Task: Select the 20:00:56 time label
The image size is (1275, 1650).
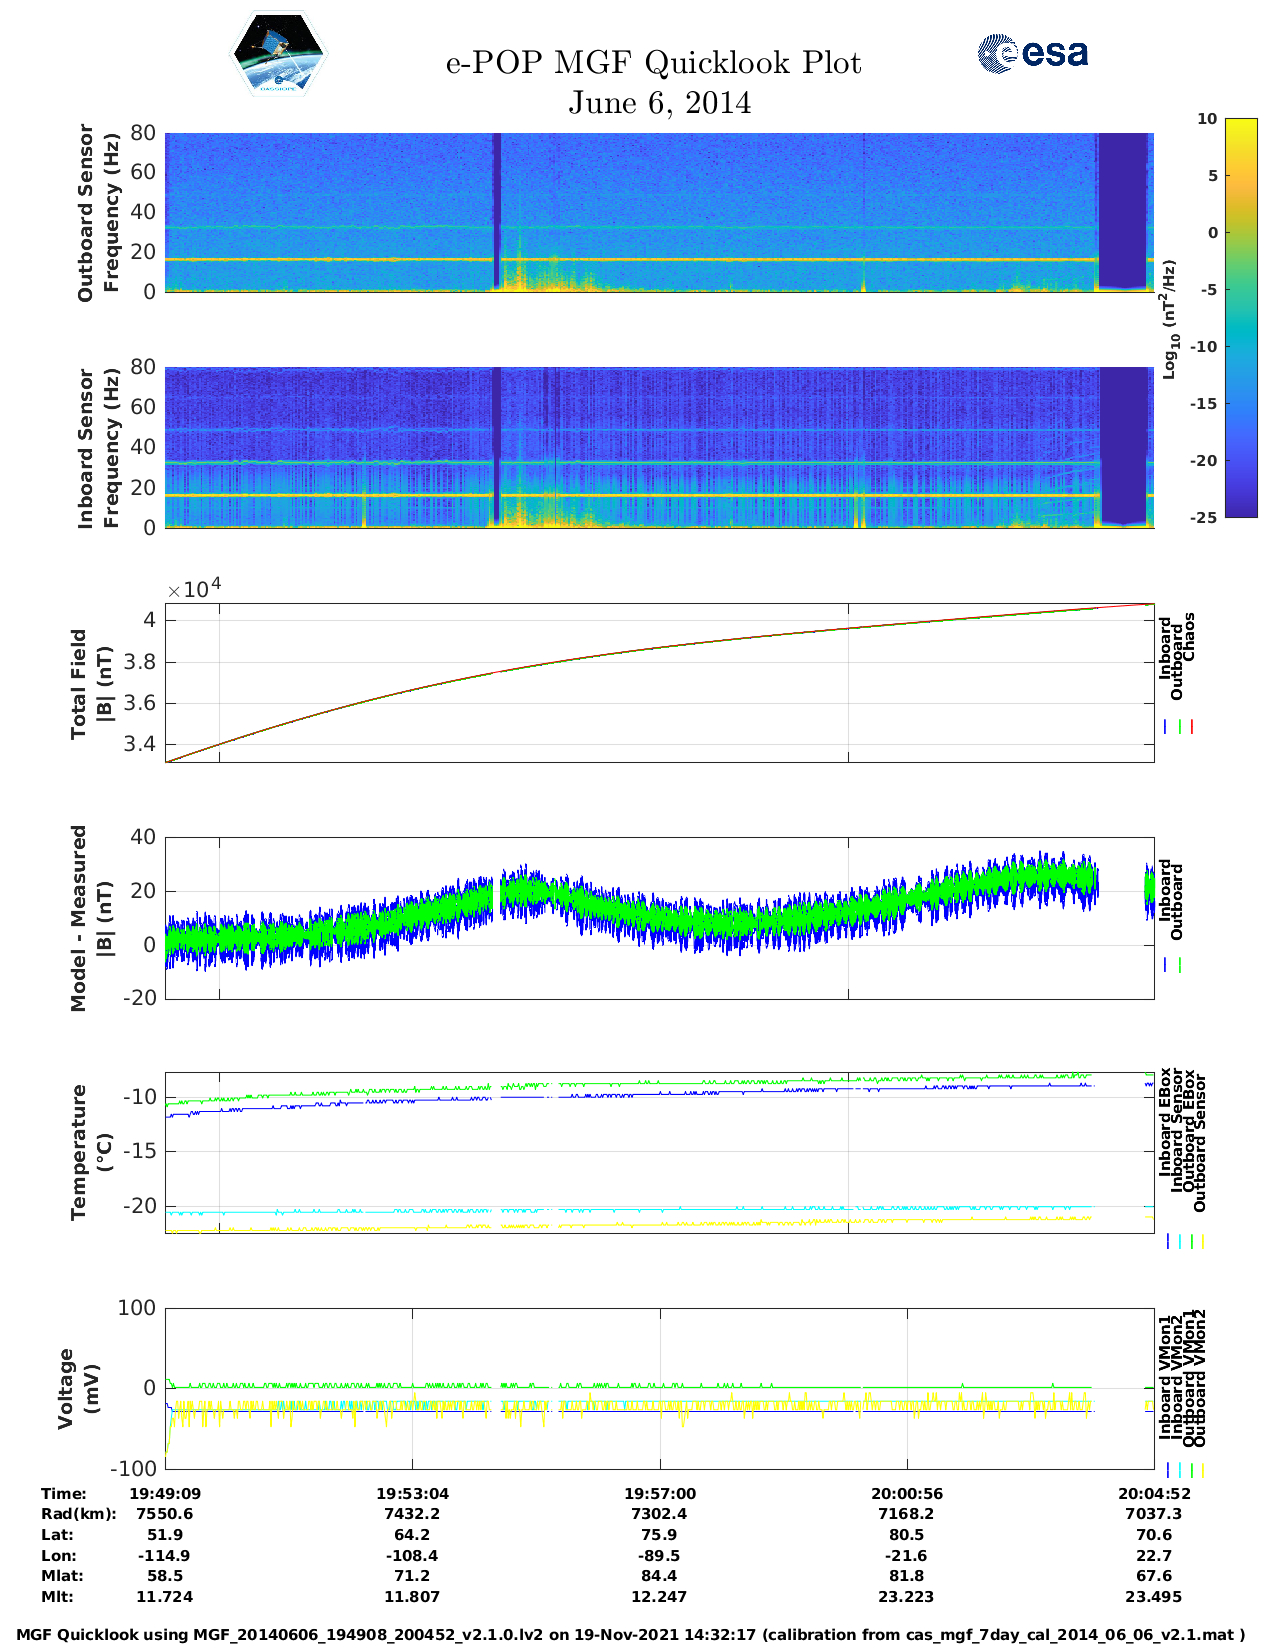Action: click(x=906, y=1493)
